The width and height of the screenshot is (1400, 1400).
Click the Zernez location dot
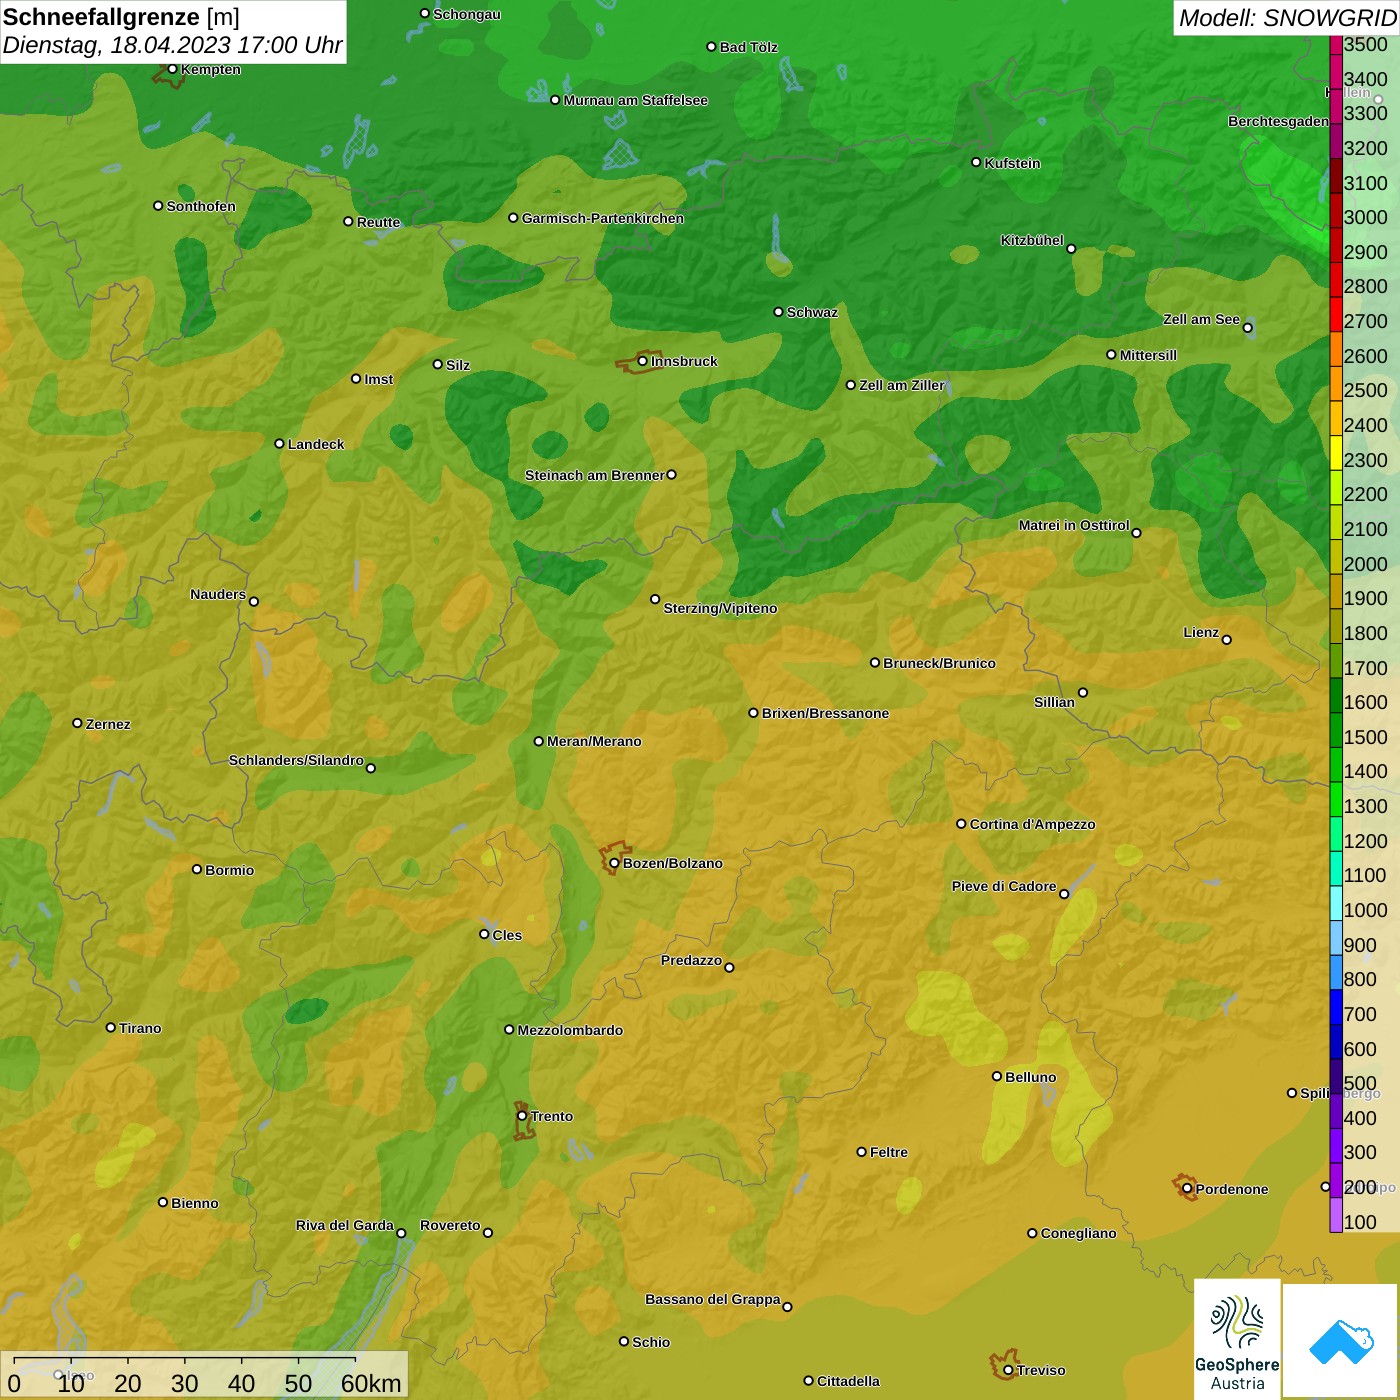77,723
